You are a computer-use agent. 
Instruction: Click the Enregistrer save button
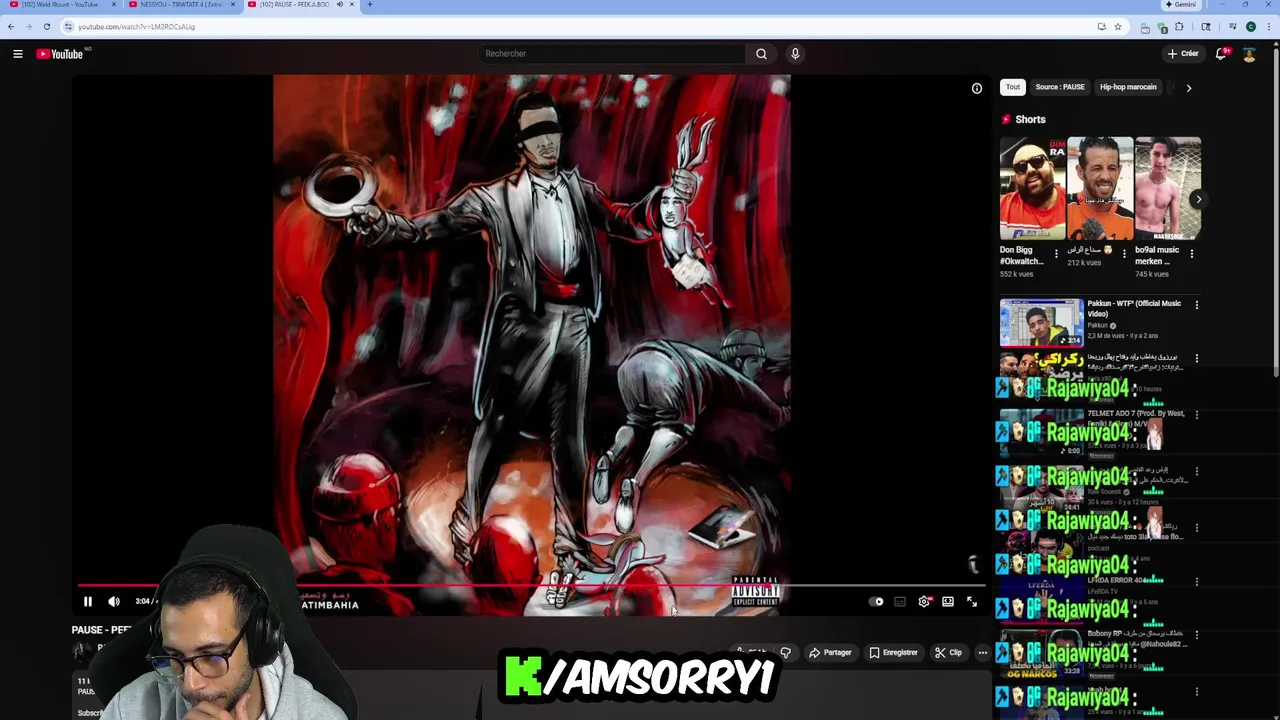tap(893, 653)
